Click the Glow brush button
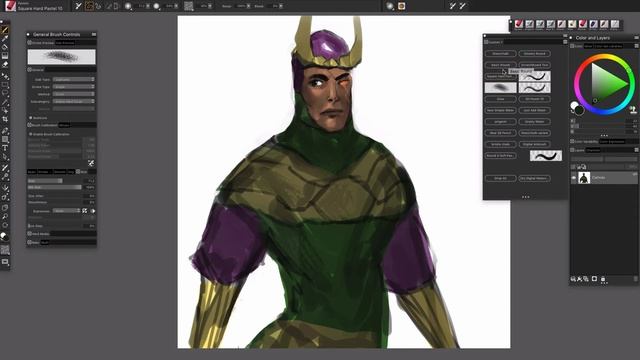 click(x=500, y=99)
